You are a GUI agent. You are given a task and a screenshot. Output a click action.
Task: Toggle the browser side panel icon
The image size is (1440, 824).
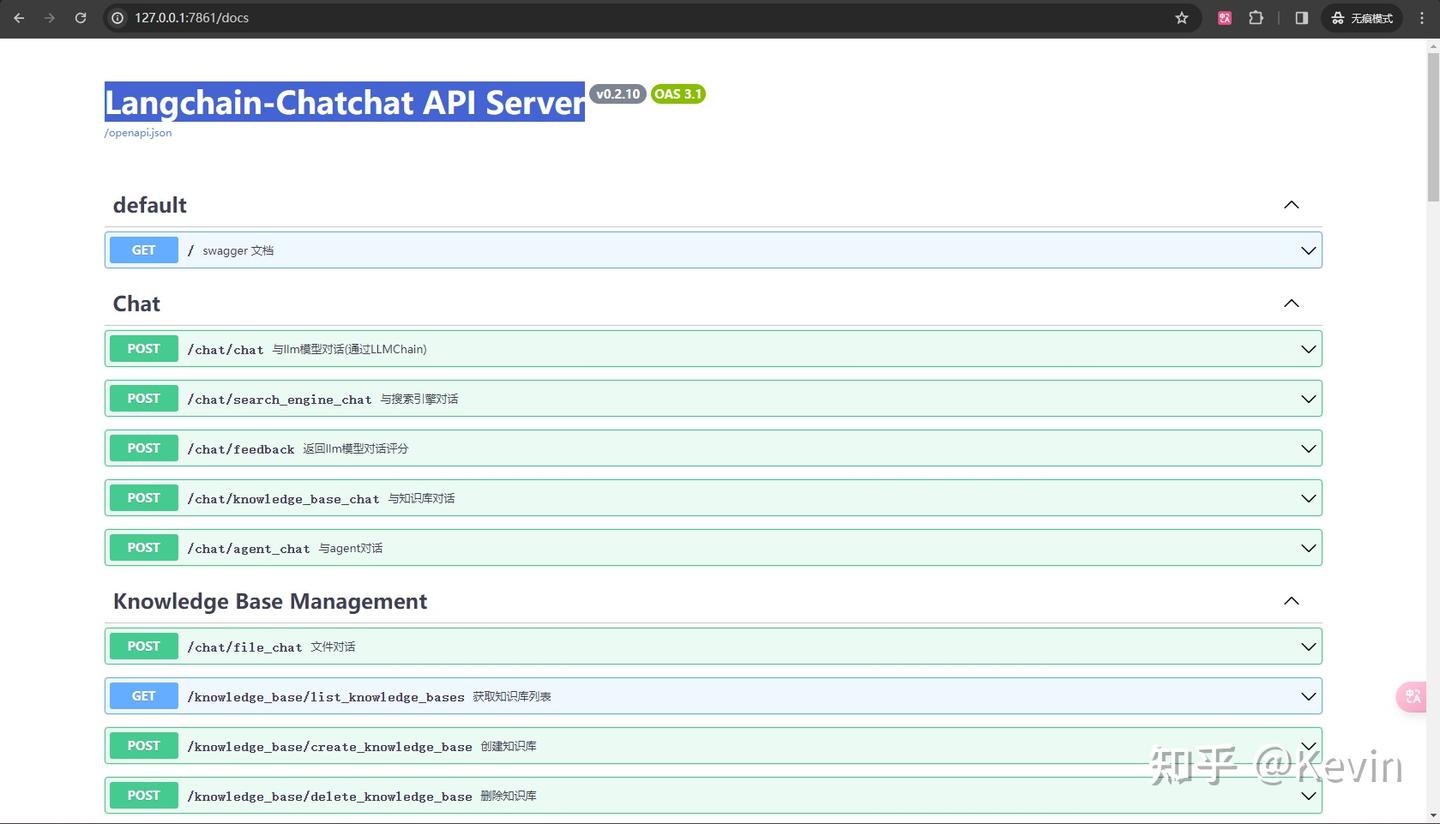pyautogui.click(x=1301, y=18)
